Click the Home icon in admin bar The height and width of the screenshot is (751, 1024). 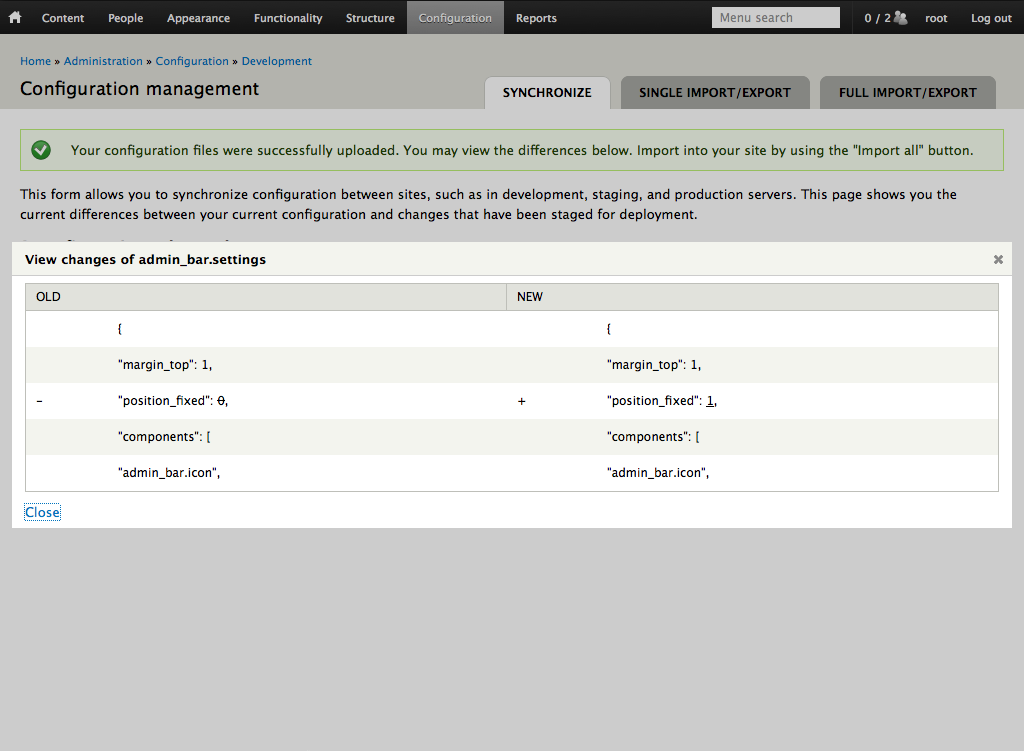pos(15,17)
